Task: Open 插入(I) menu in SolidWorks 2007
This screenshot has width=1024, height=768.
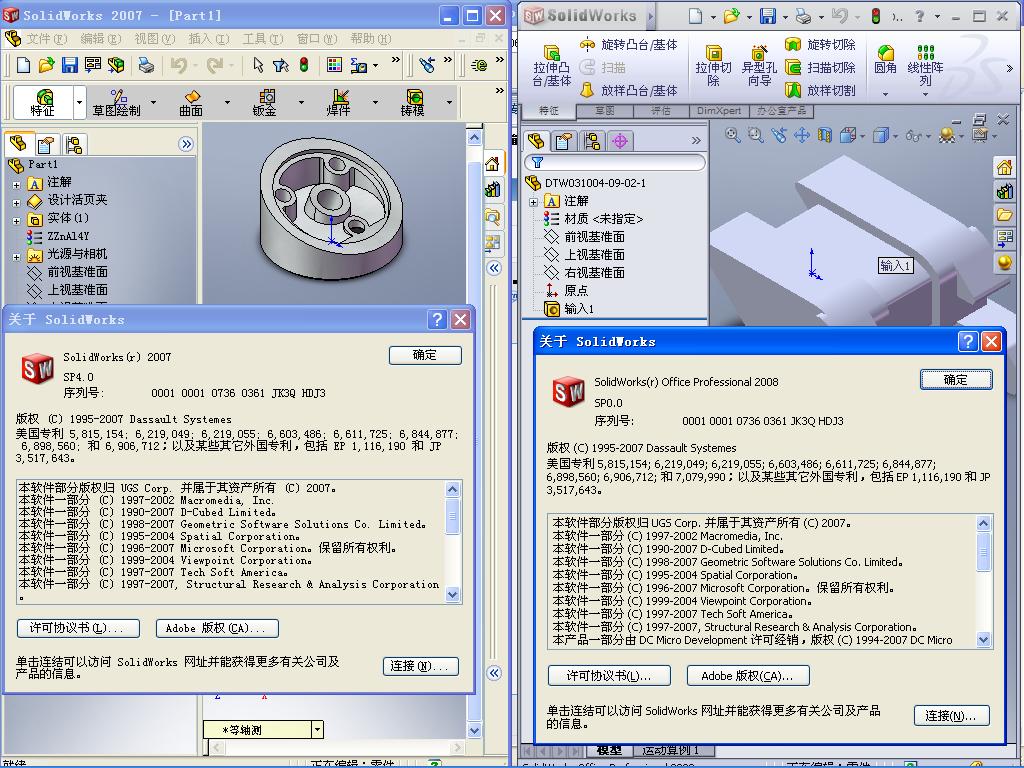Action: tap(208, 39)
